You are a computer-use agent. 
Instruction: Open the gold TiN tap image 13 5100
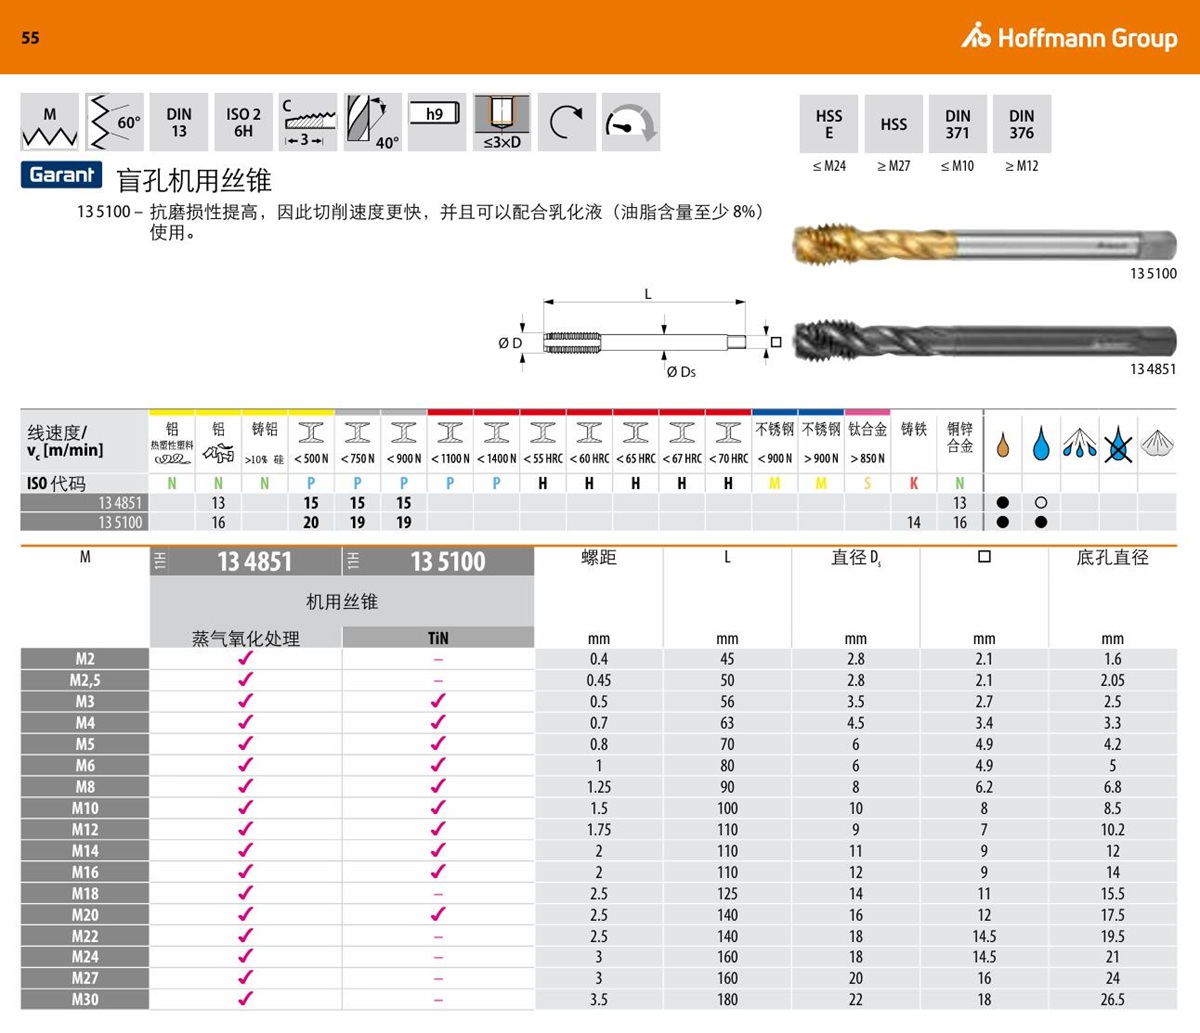985,244
